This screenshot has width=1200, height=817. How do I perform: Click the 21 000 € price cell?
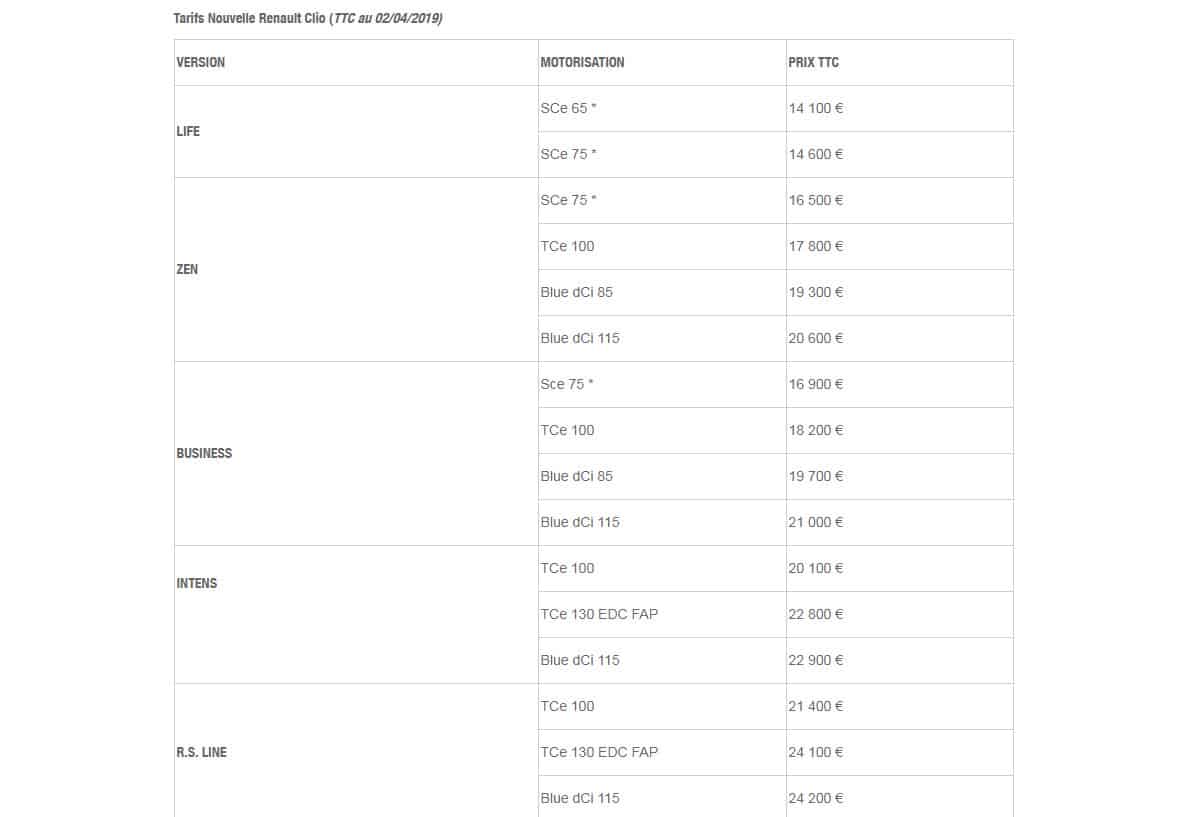pyautogui.click(x=899, y=522)
